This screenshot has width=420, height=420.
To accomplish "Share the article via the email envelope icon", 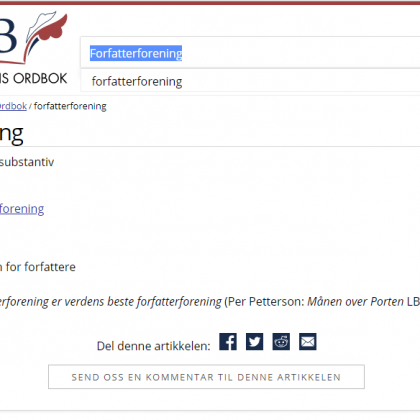I will [x=307, y=342].
